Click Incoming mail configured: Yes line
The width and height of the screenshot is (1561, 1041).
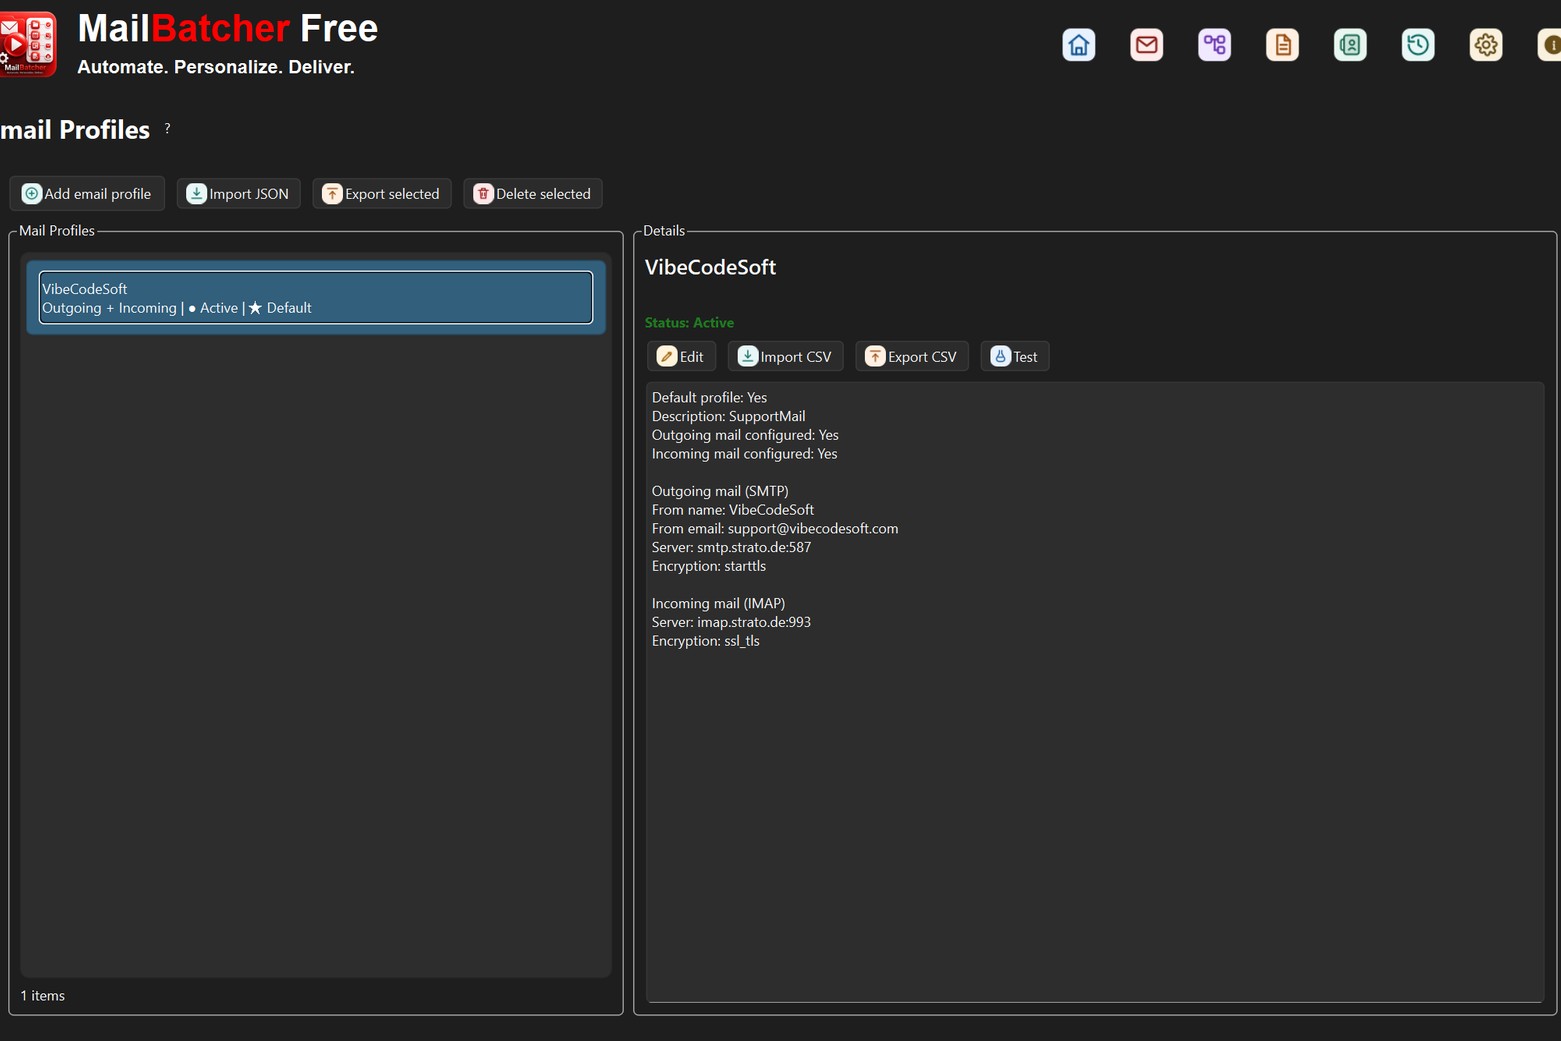pyautogui.click(x=744, y=454)
